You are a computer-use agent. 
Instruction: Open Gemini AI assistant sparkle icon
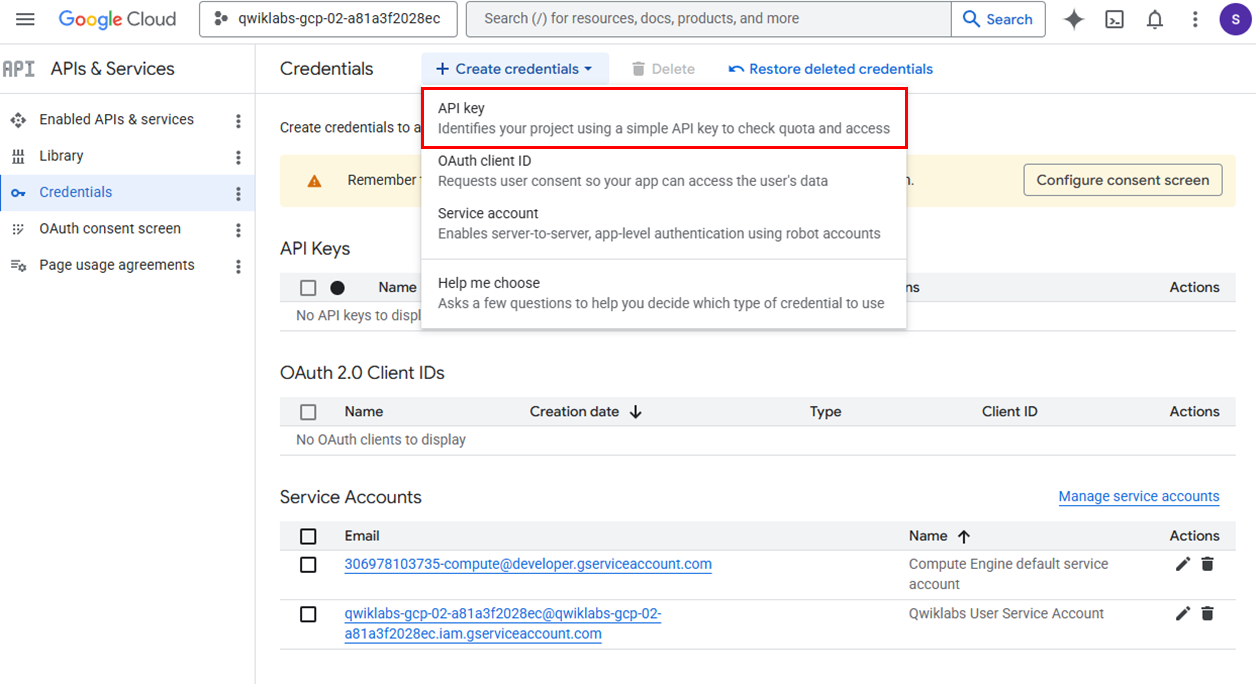1074,19
